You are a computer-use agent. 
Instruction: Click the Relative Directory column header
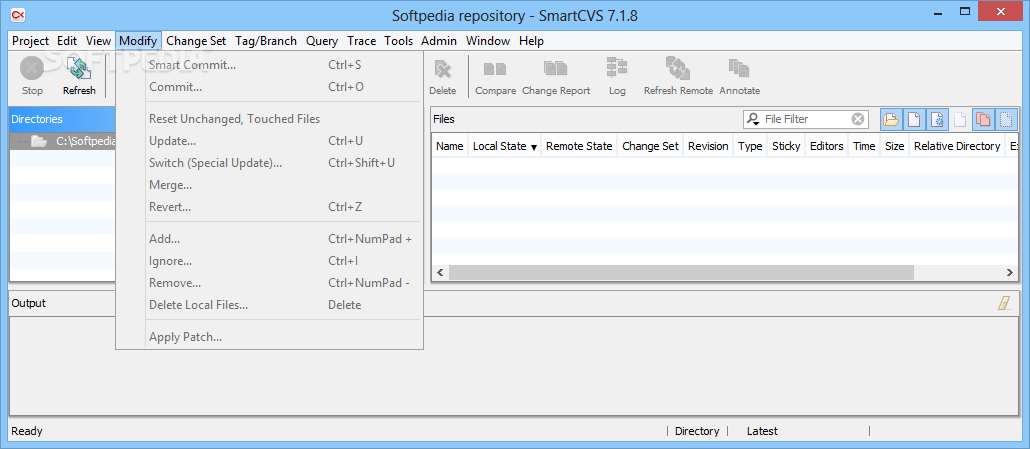(956, 146)
